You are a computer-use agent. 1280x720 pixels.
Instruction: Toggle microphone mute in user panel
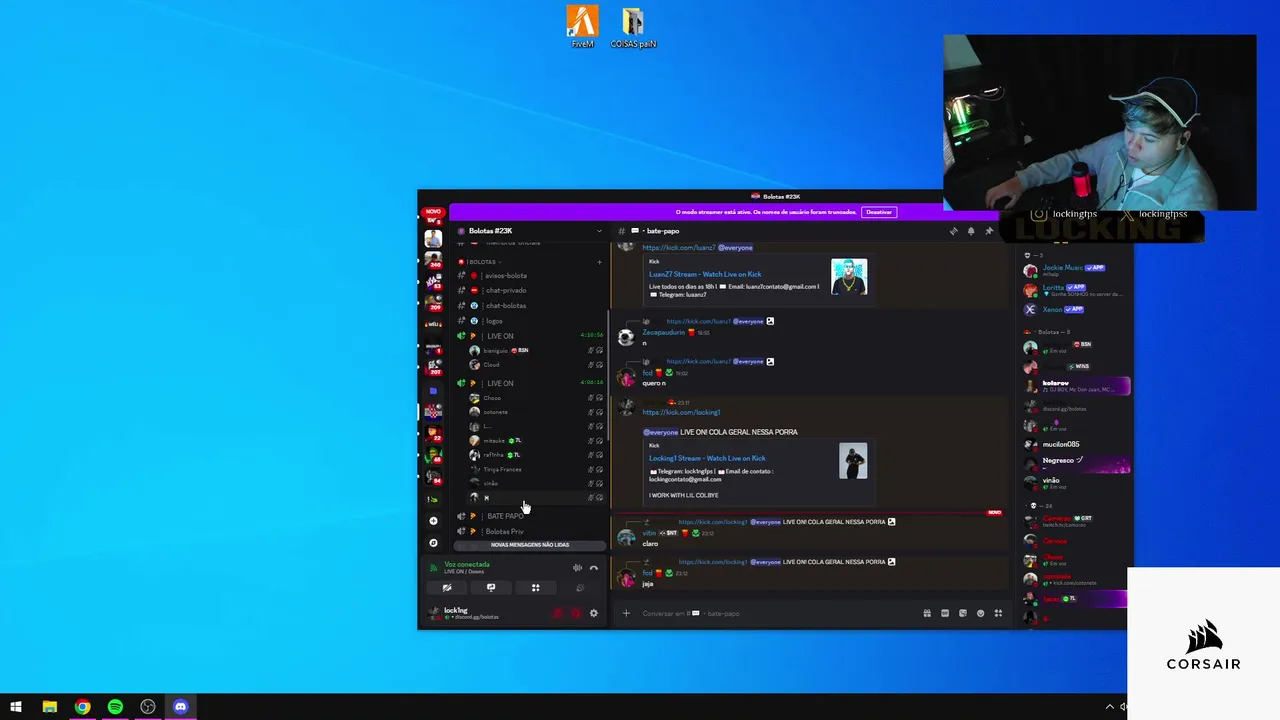coord(558,613)
